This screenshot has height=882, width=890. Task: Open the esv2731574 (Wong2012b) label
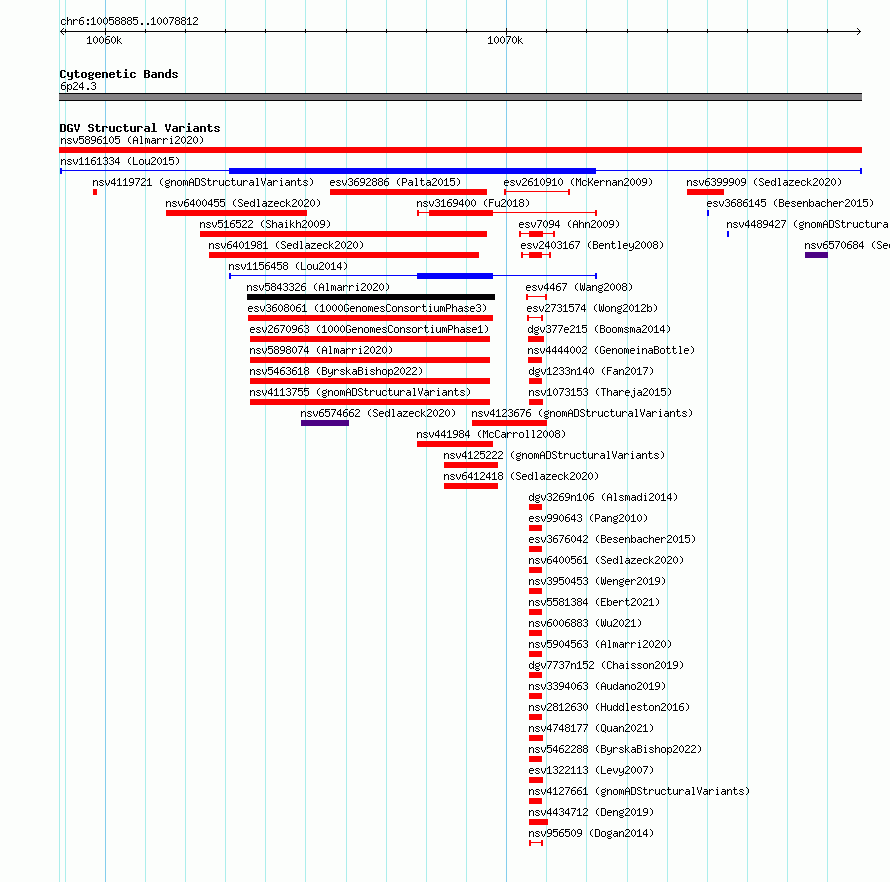[592, 308]
